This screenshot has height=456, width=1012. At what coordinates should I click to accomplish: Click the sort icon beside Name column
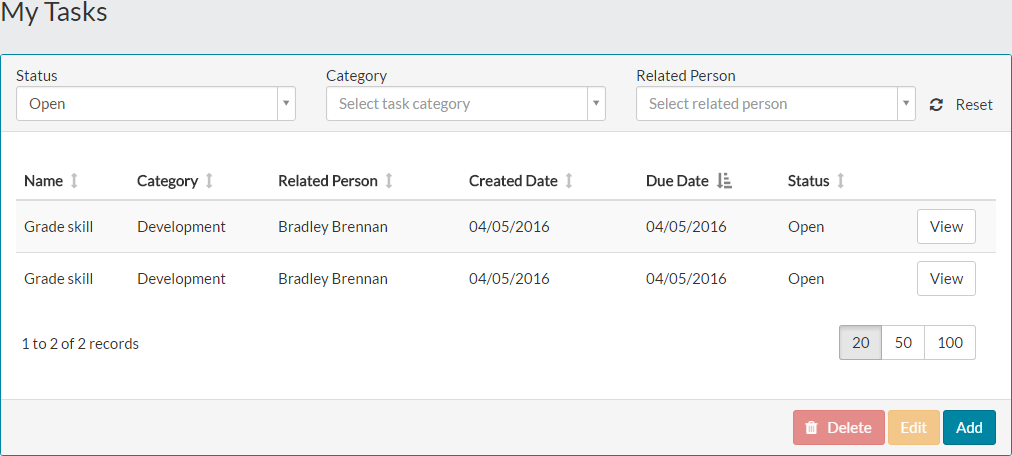pyautogui.click(x=74, y=181)
